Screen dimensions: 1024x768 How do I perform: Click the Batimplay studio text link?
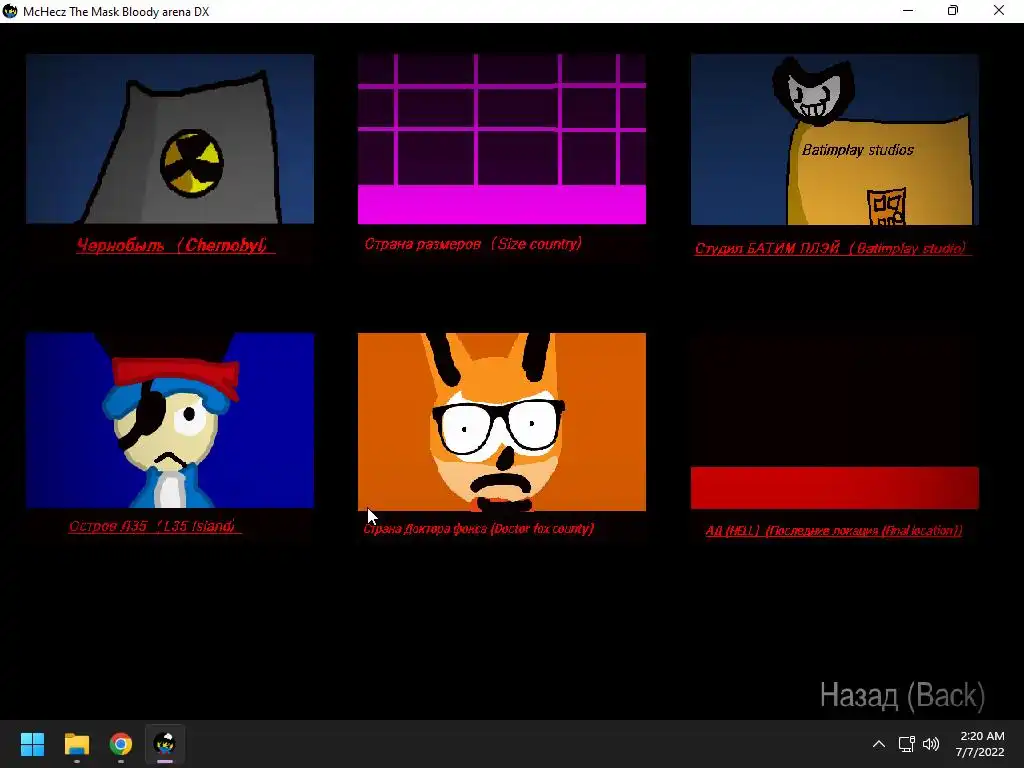click(831, 248)
